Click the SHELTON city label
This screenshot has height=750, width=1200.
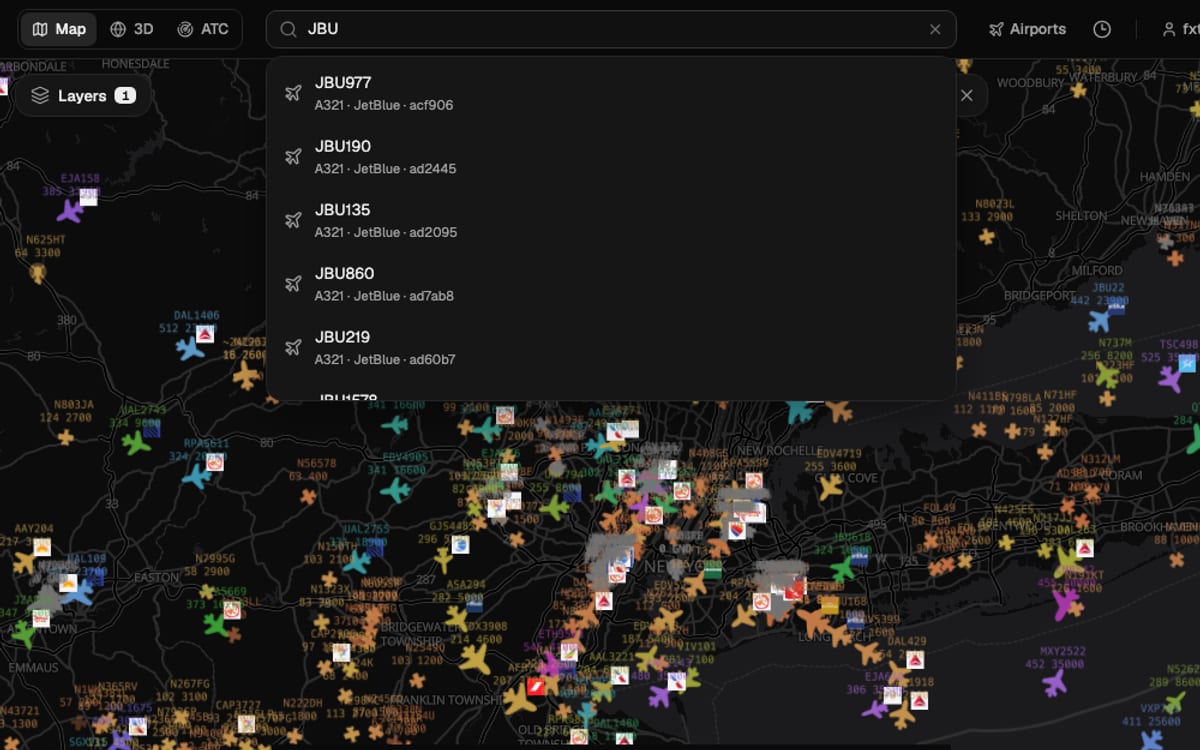pyautogui.click(x=1081, y=215)
